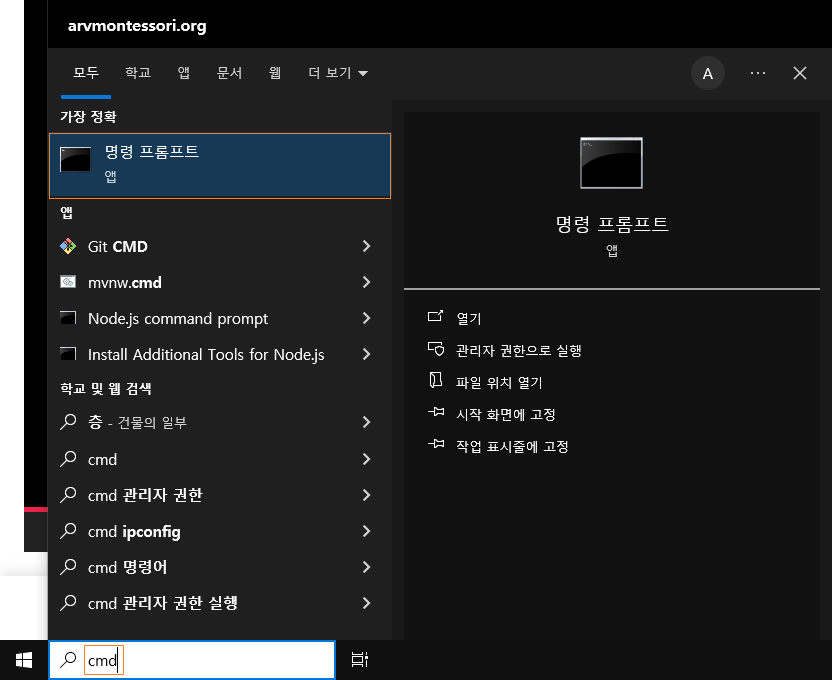Click the mvnw.cmd file icon
The width and height of the screenshot is (832, 680).
(68, 282)
